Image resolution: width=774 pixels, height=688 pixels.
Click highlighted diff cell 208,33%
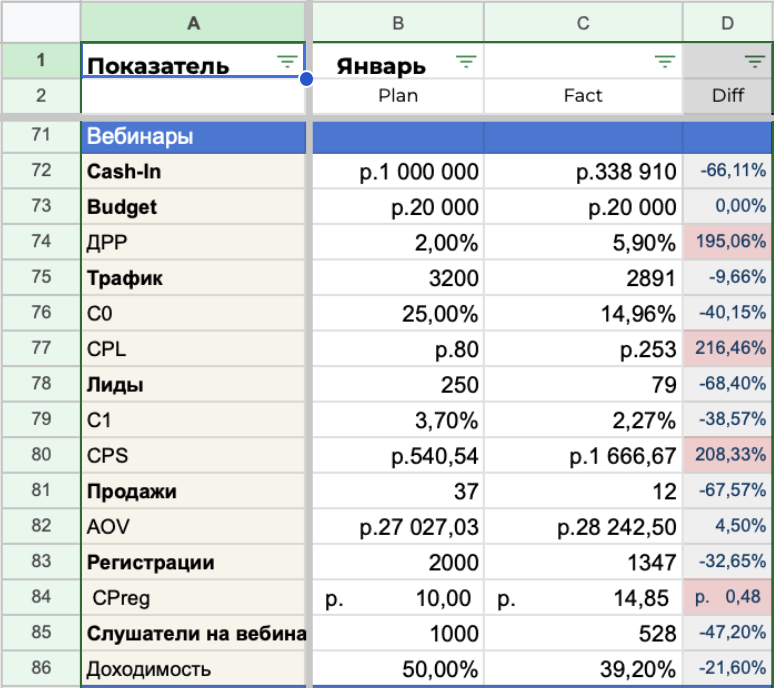pyautogui.click(x=728, y=456)
